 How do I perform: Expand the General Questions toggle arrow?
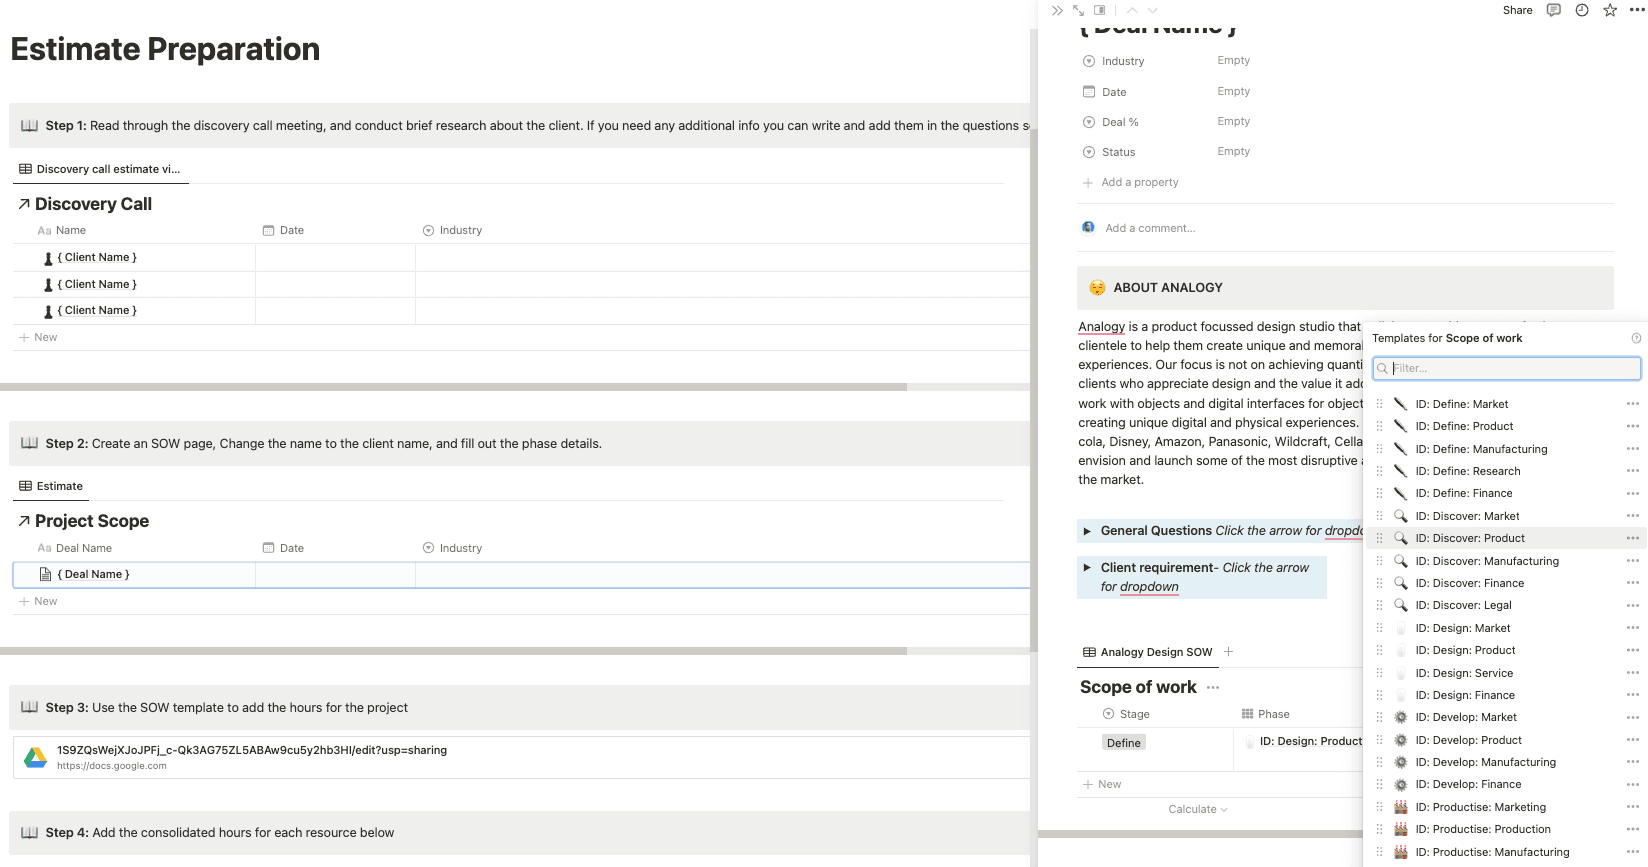(x=1087, y=531)
